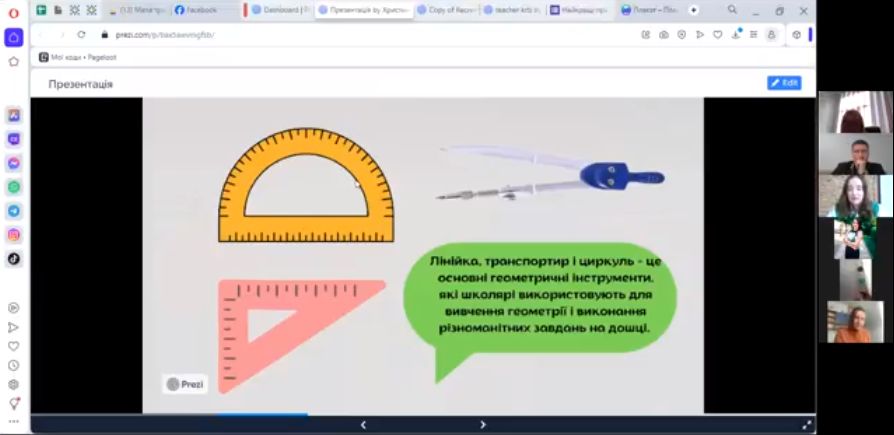Go to next Prezi slide
Screen dimensions: 894x435
(x=483, y=425)
